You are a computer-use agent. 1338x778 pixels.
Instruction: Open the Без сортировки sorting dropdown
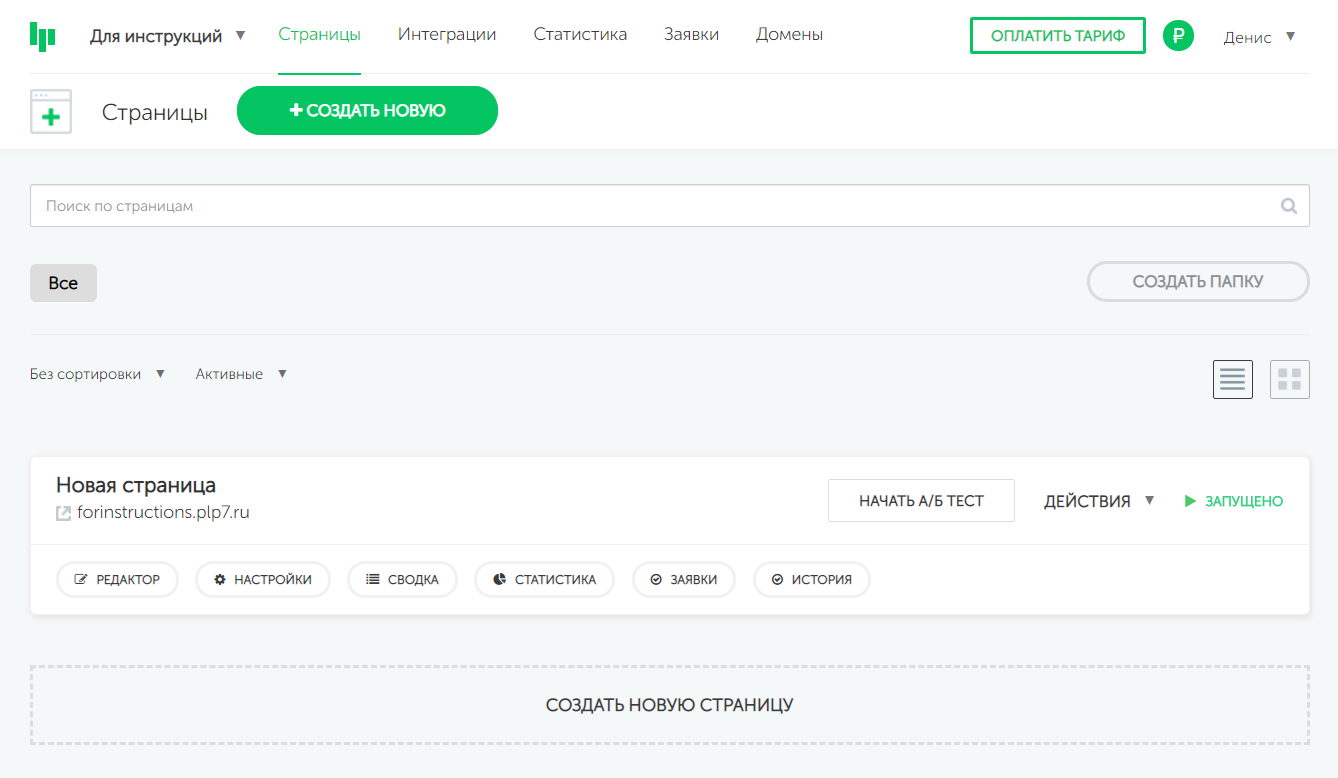coord(97,374)
